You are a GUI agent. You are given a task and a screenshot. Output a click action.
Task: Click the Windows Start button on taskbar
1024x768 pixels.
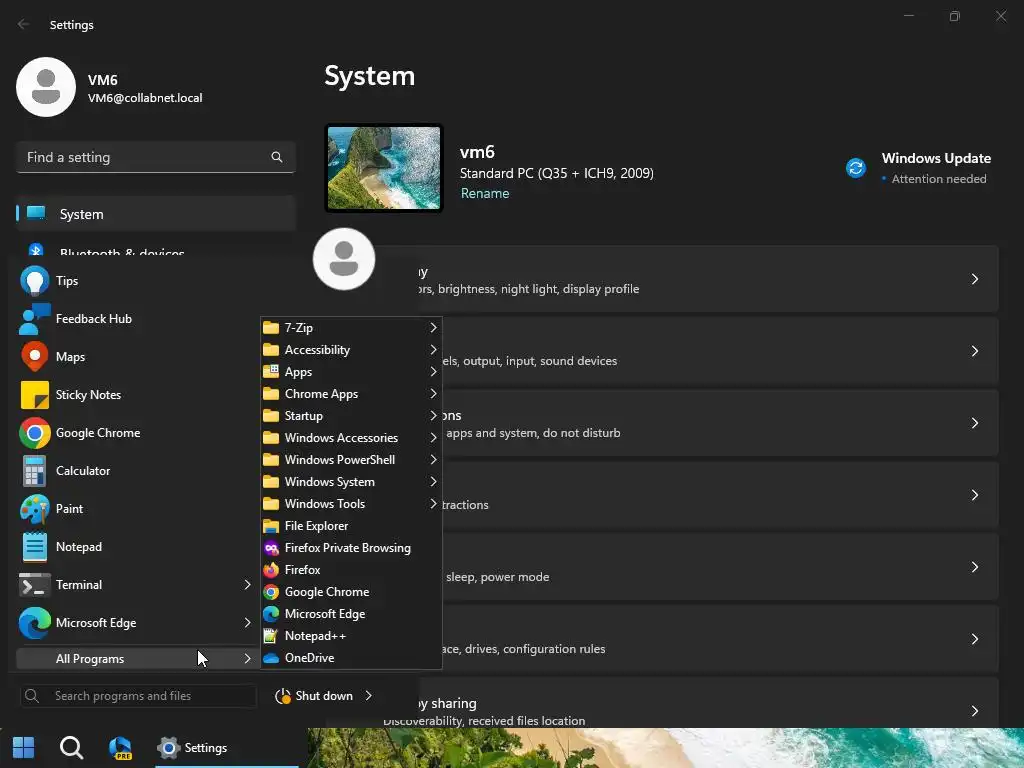point(24,748)
